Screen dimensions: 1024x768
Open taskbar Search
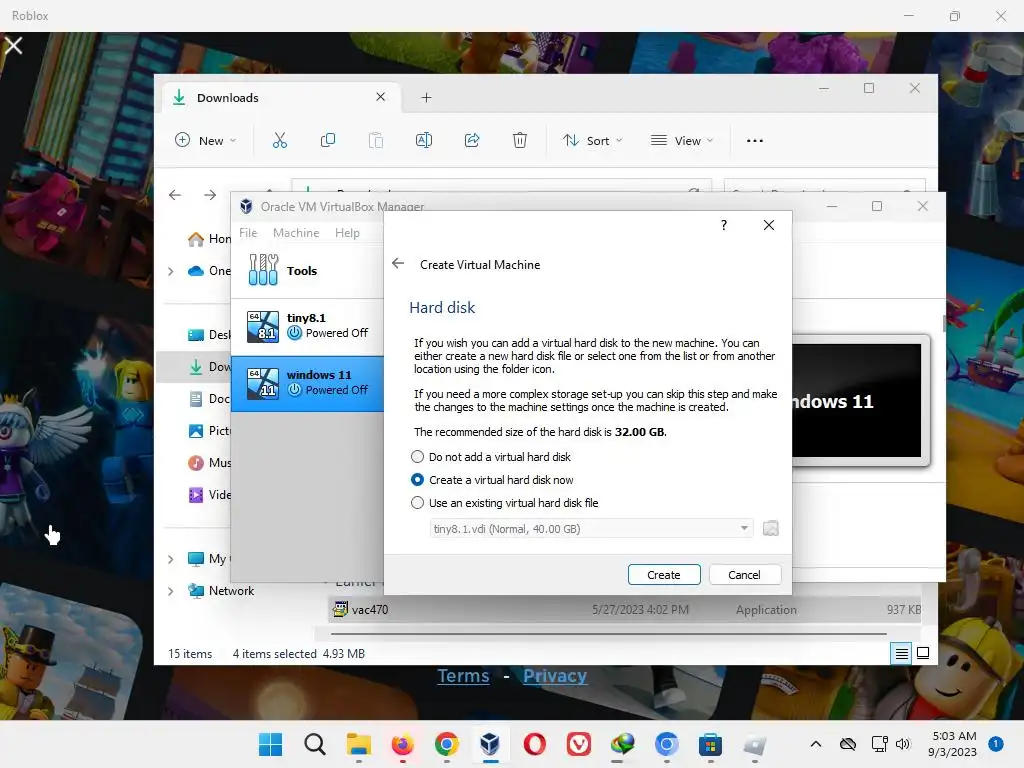pos(315,744)
